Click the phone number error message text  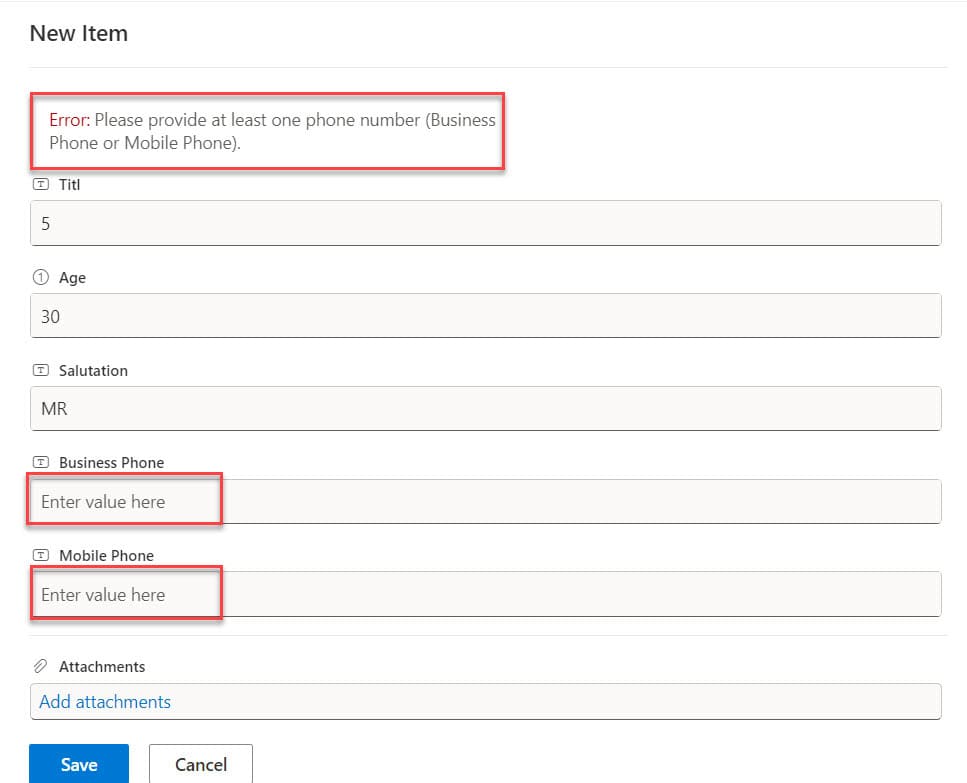click(272, 131)
